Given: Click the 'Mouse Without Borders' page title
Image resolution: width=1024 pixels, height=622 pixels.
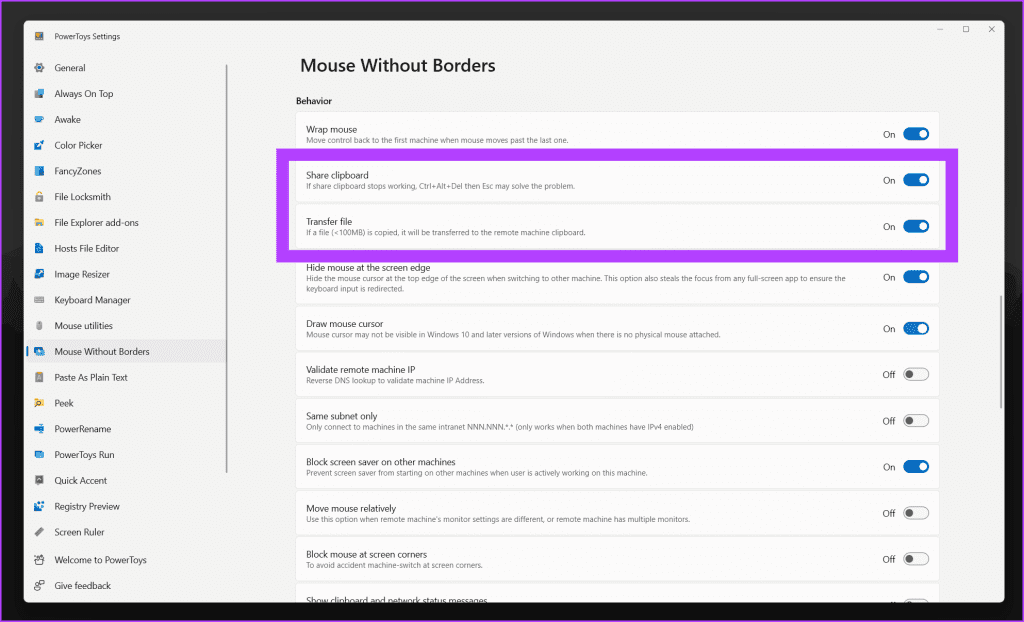Looking at the screenshot, I should click(398, 65).
